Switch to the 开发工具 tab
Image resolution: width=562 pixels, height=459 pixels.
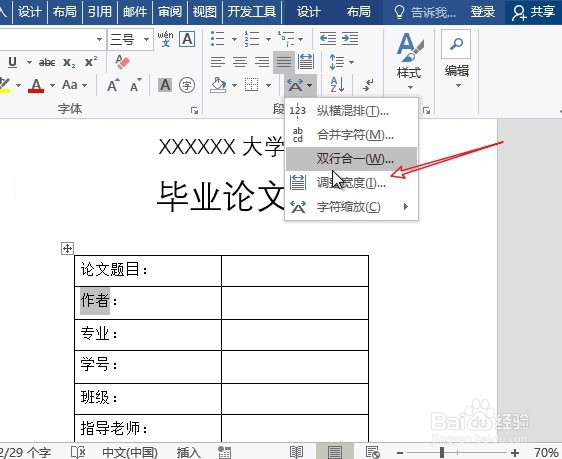[252, 12]
